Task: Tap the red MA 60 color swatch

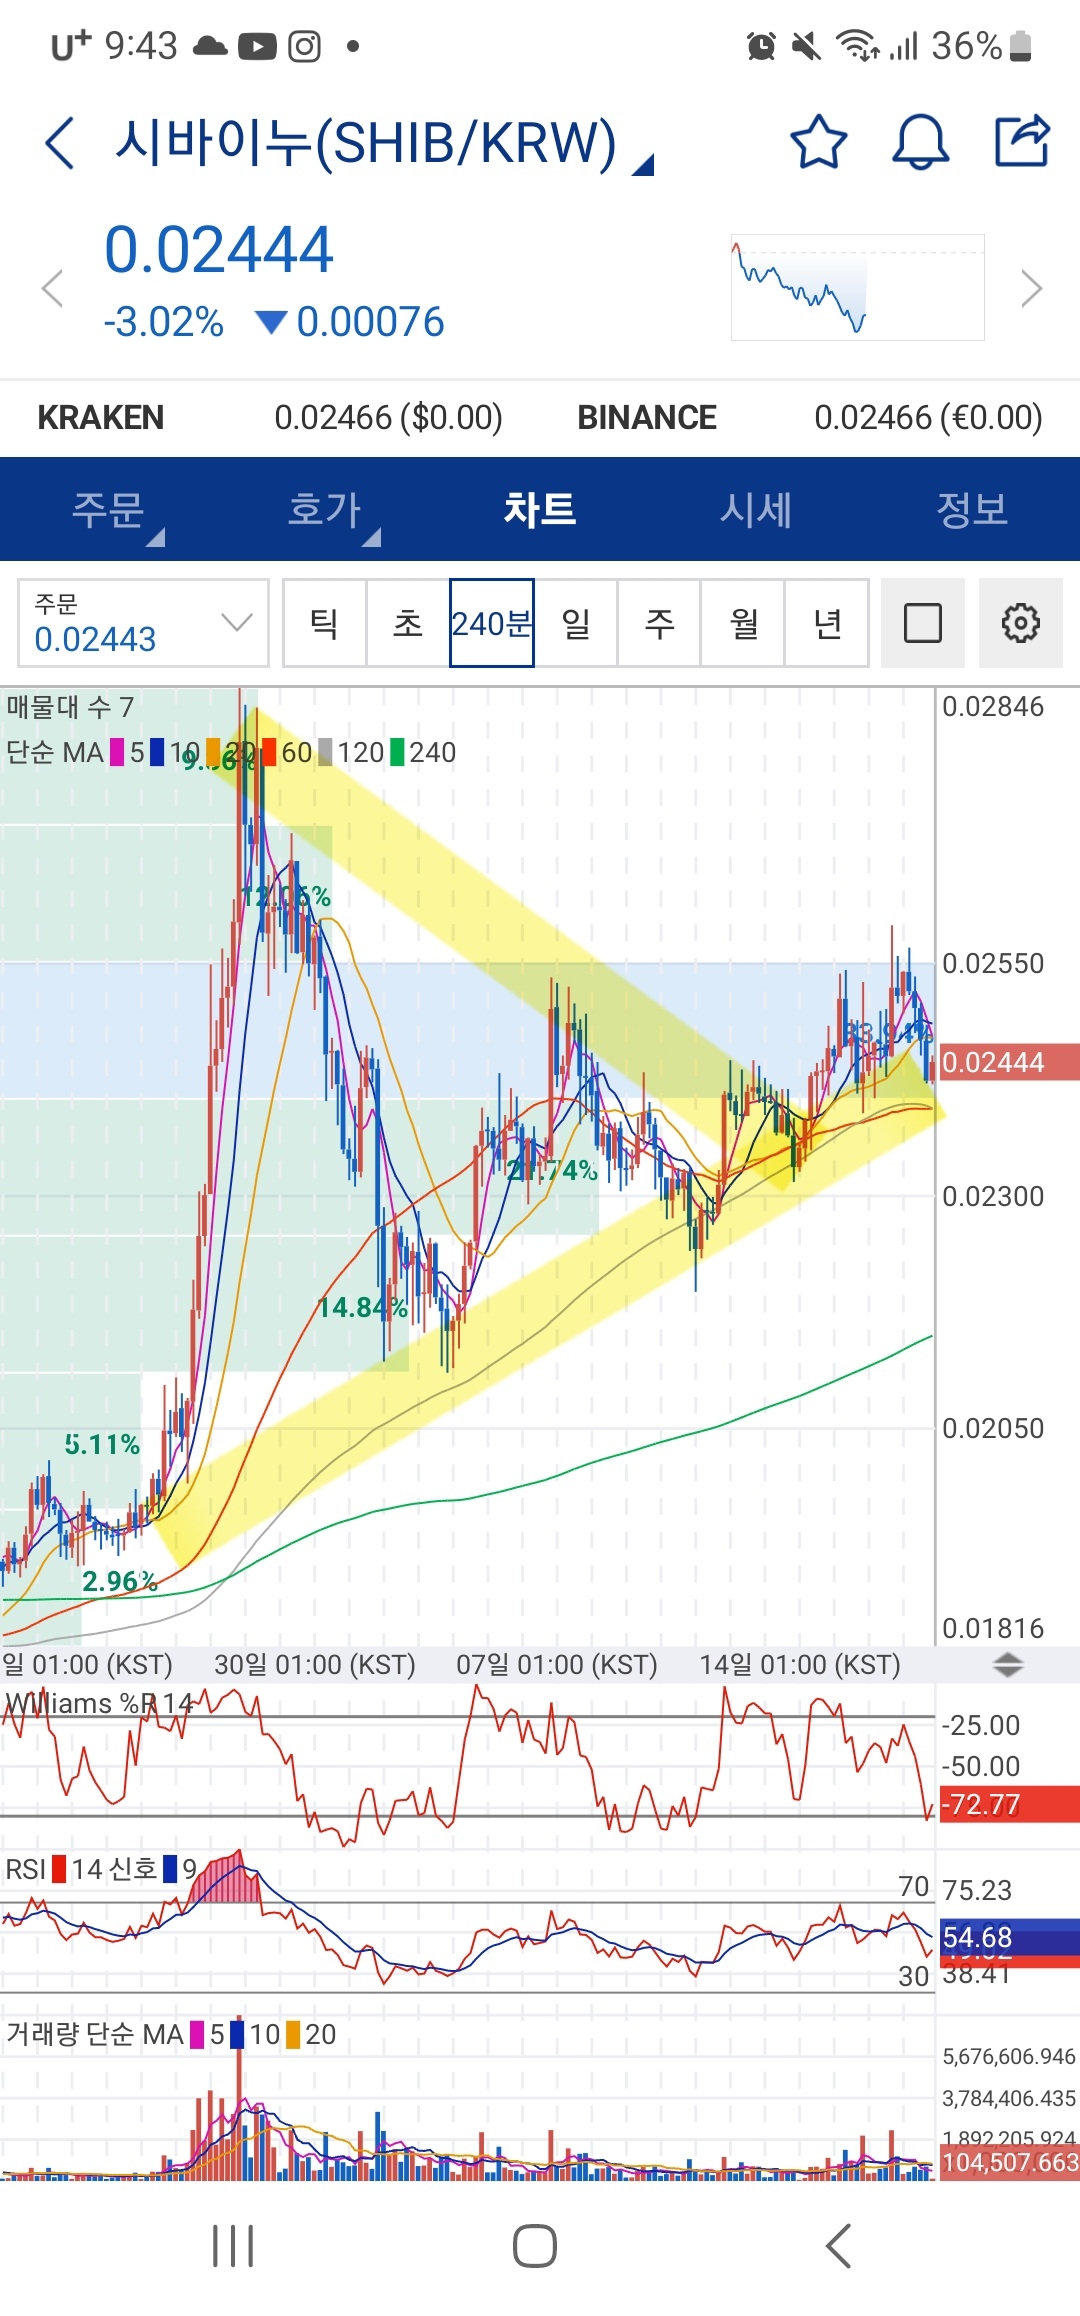Action: [268, 752]
